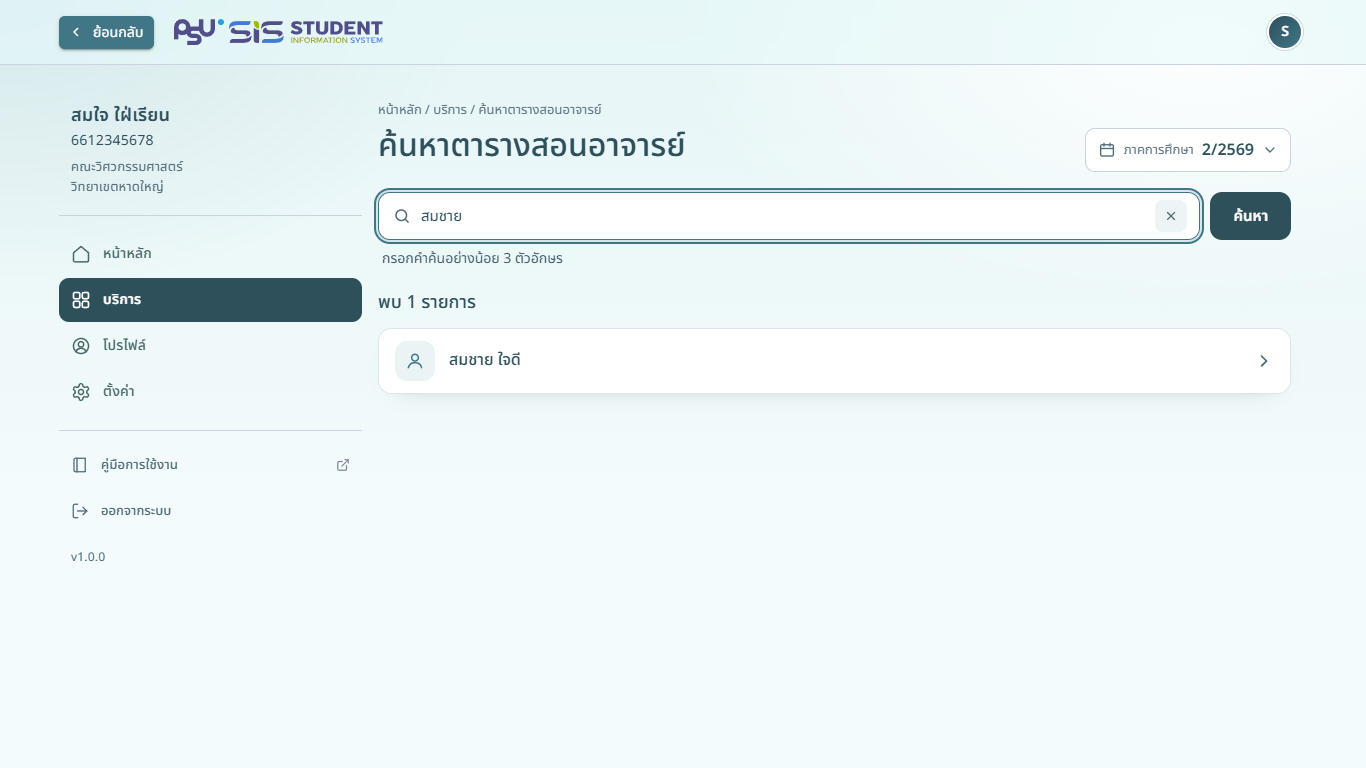1366x768 pixels.
Task: Click the บริการ breadcrumb
Action: (x=450, y=109)
